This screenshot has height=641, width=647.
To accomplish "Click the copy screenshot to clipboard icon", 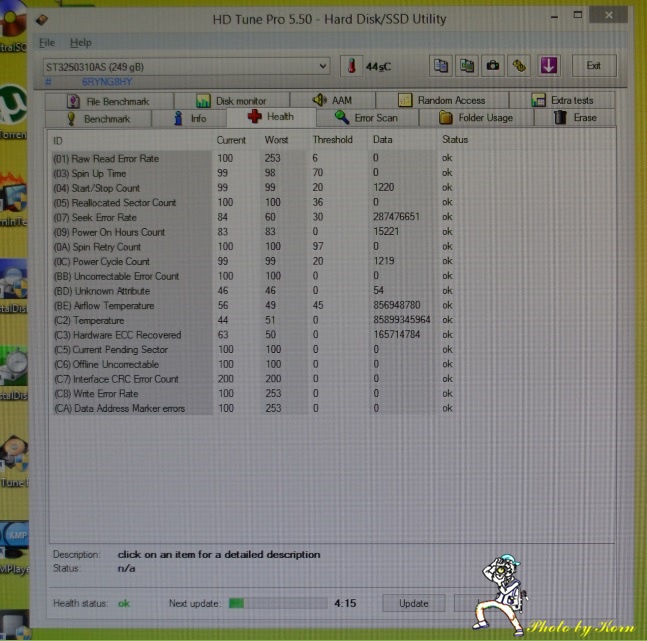I will 467,66.
